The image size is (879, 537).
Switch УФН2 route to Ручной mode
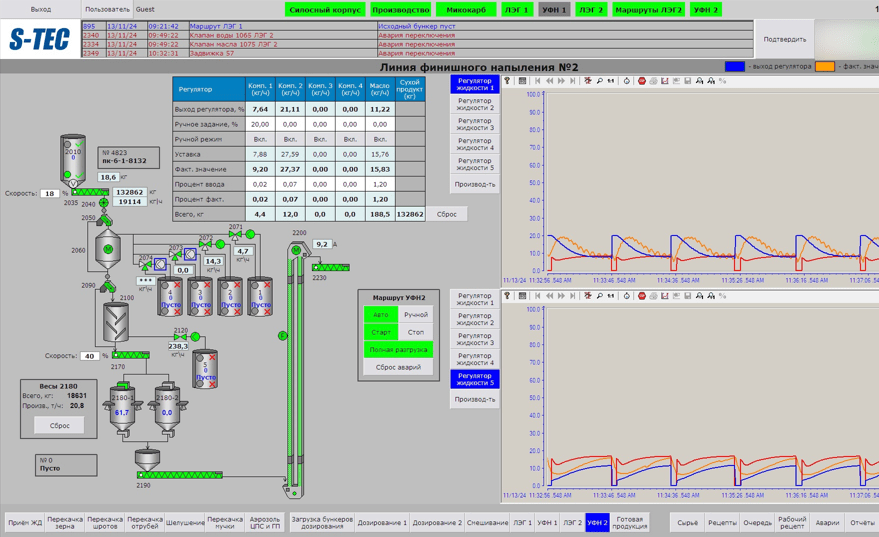416,315
